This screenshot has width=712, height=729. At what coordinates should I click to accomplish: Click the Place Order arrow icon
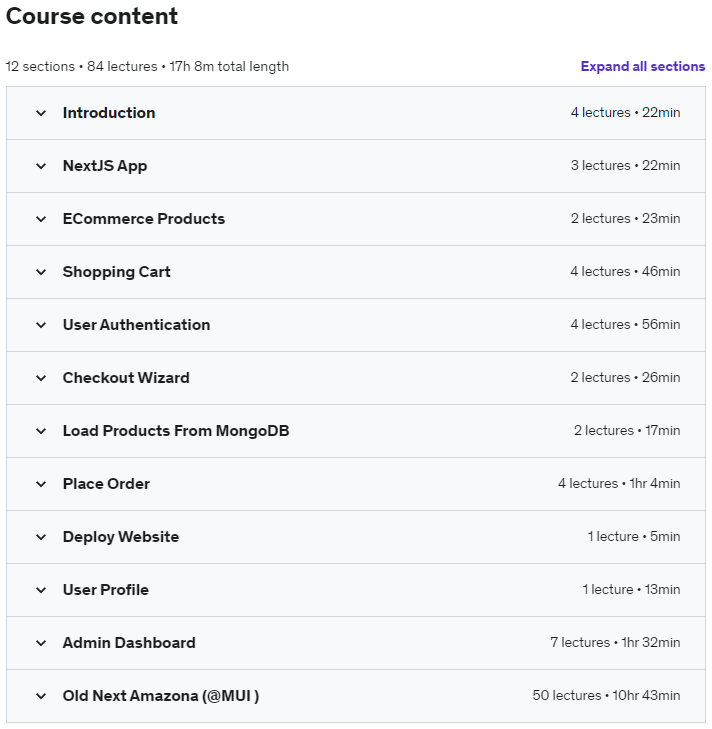point(41,484)
